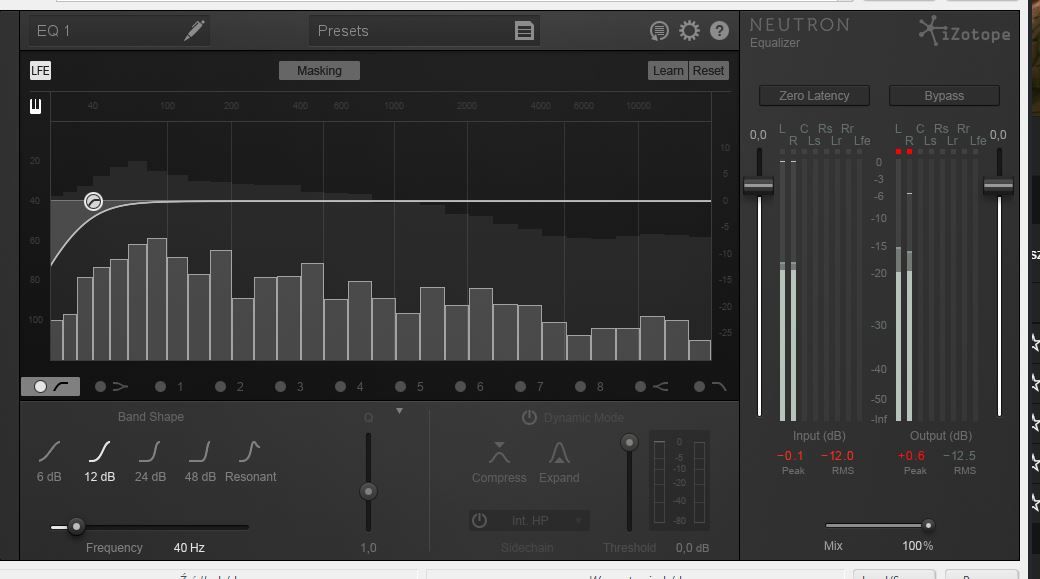Select band 8 tab
The width and height of the screenshot is (1040, 579).
[590, 387]
